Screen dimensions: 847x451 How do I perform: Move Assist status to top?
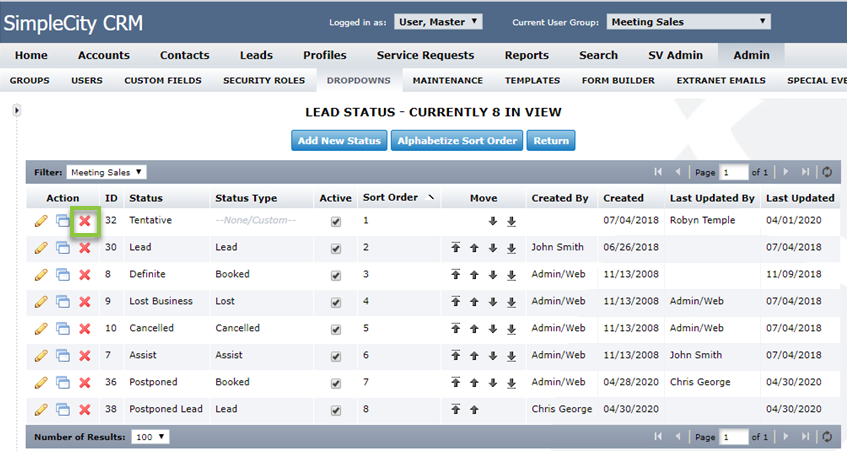(456, 356)
